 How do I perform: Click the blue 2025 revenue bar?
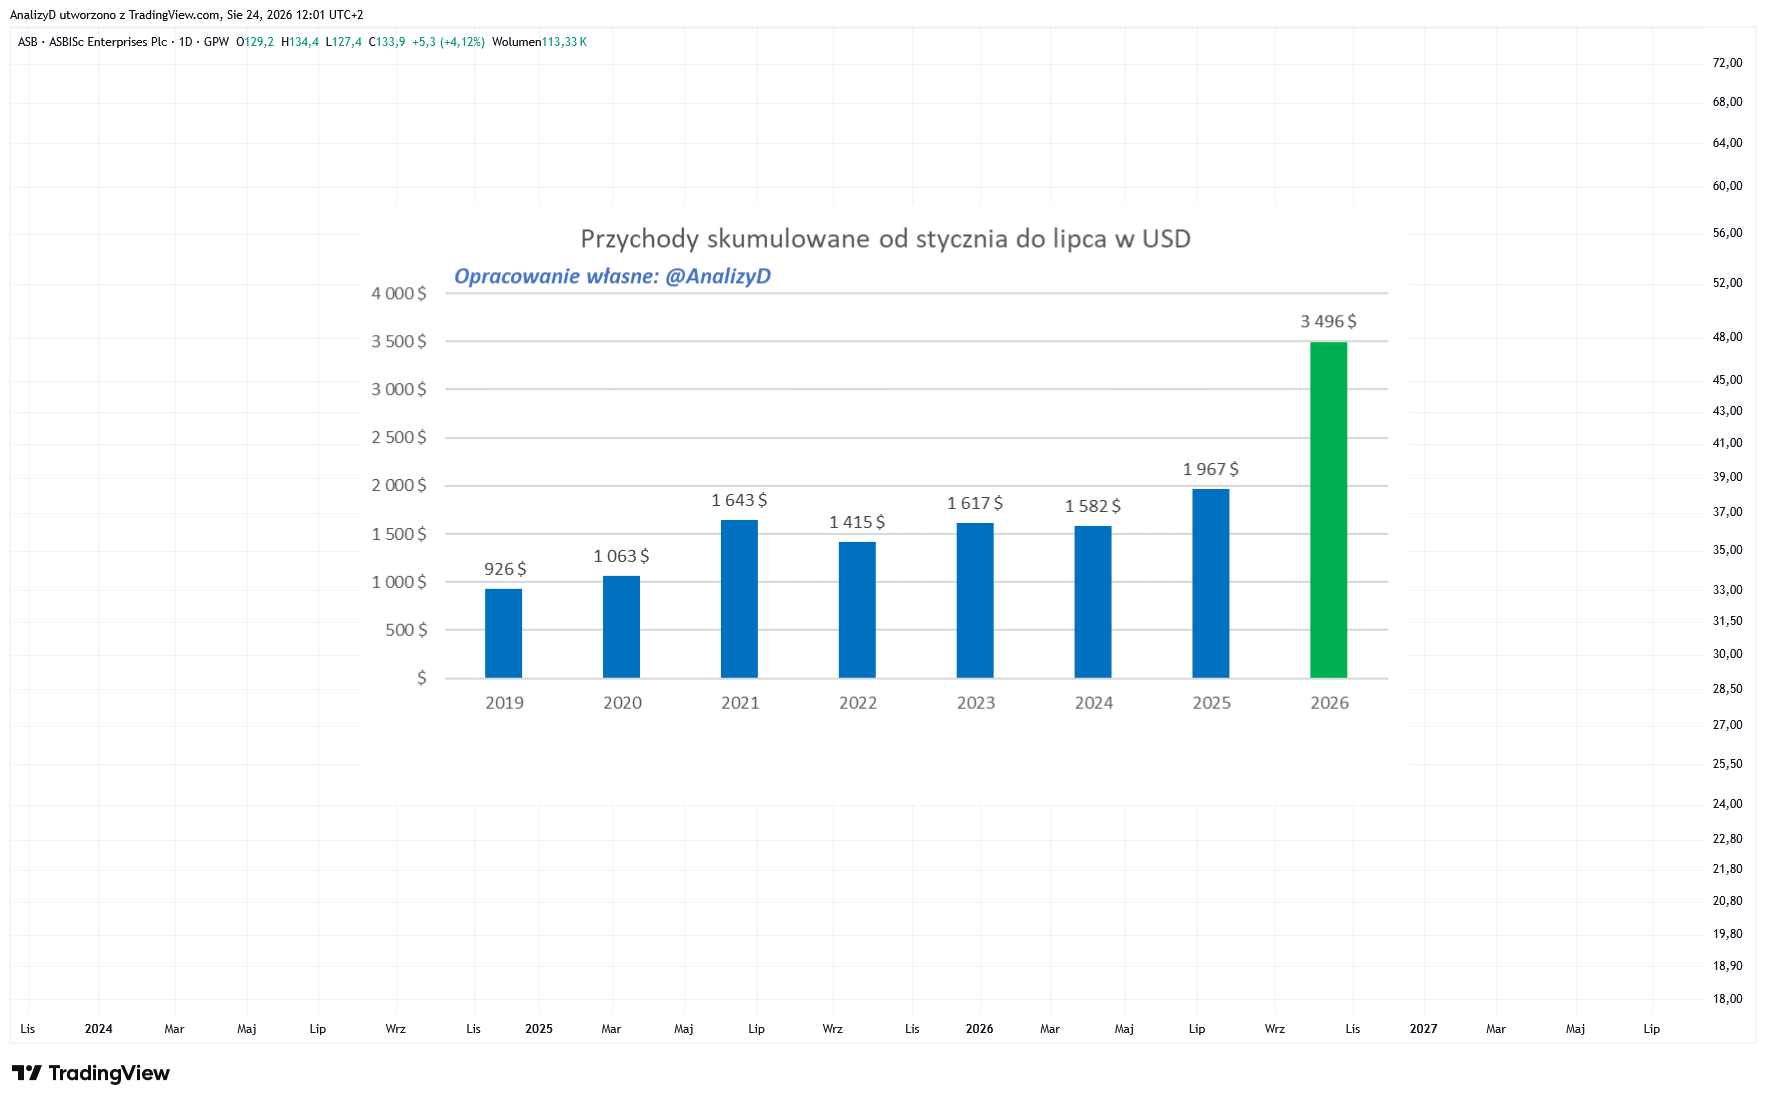click(1210, 583)
